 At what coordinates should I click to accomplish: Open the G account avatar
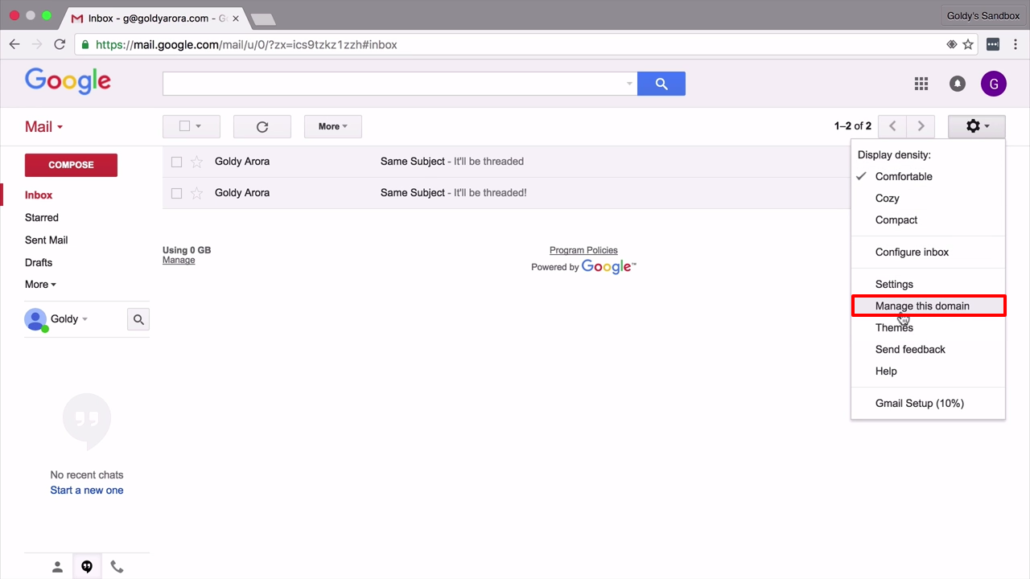(x=993, y=83)
